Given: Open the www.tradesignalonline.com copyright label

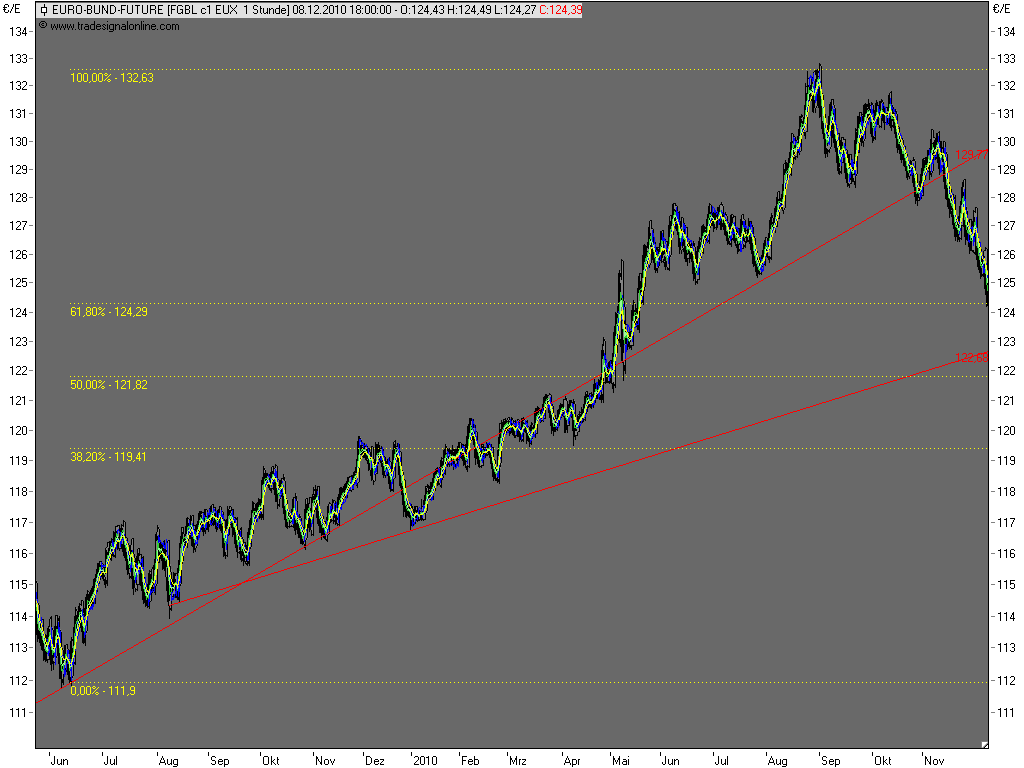Looking at the screenshot, I should click(x=109, y=26).
